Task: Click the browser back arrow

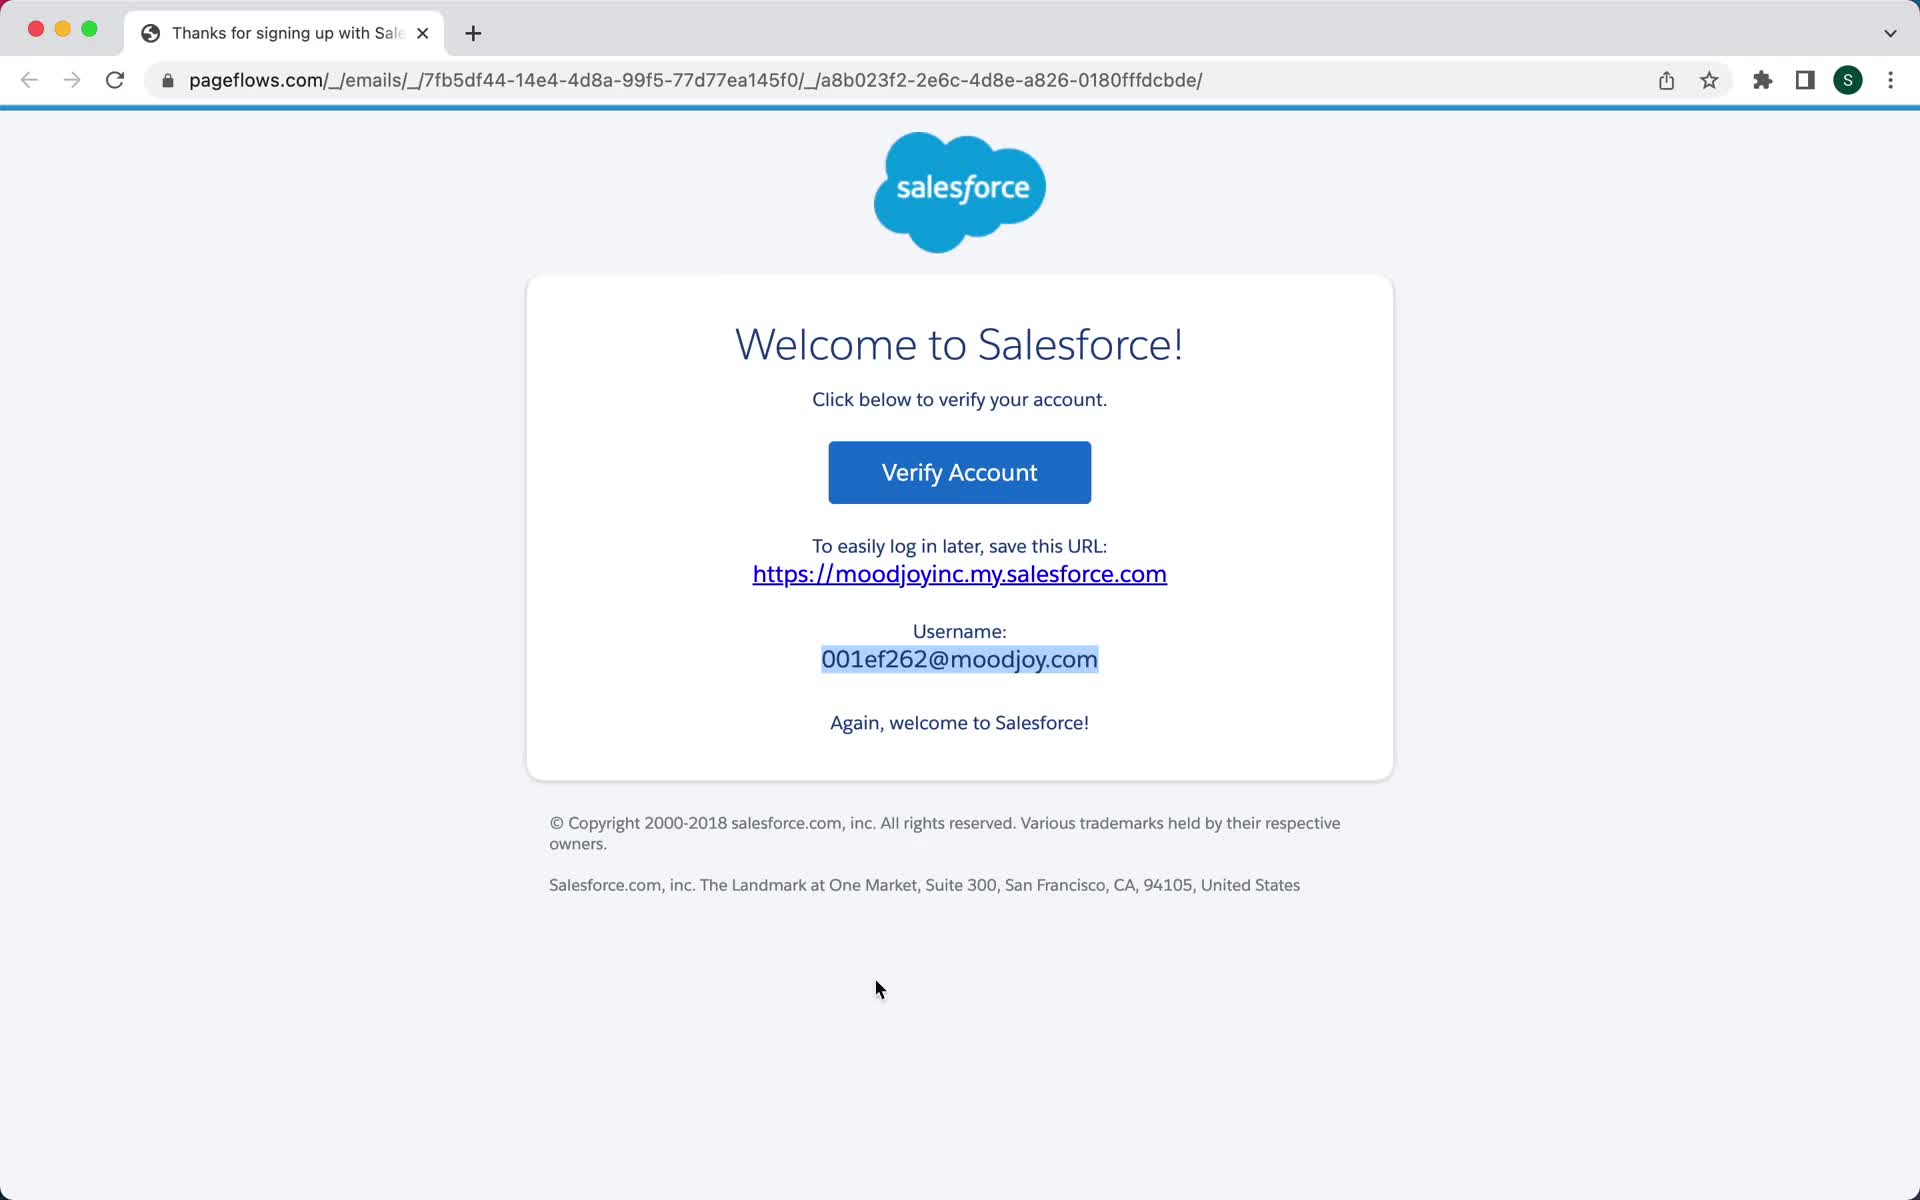Action: pos(29,80)
